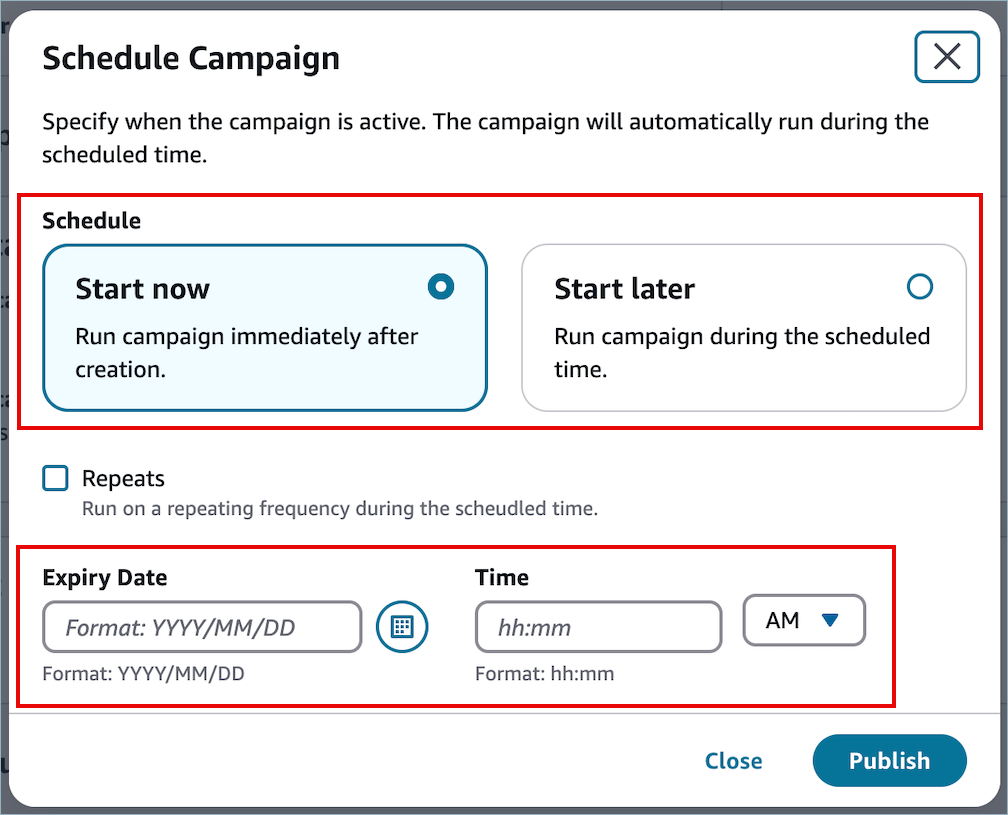Click the Close text link

point(733,761)
